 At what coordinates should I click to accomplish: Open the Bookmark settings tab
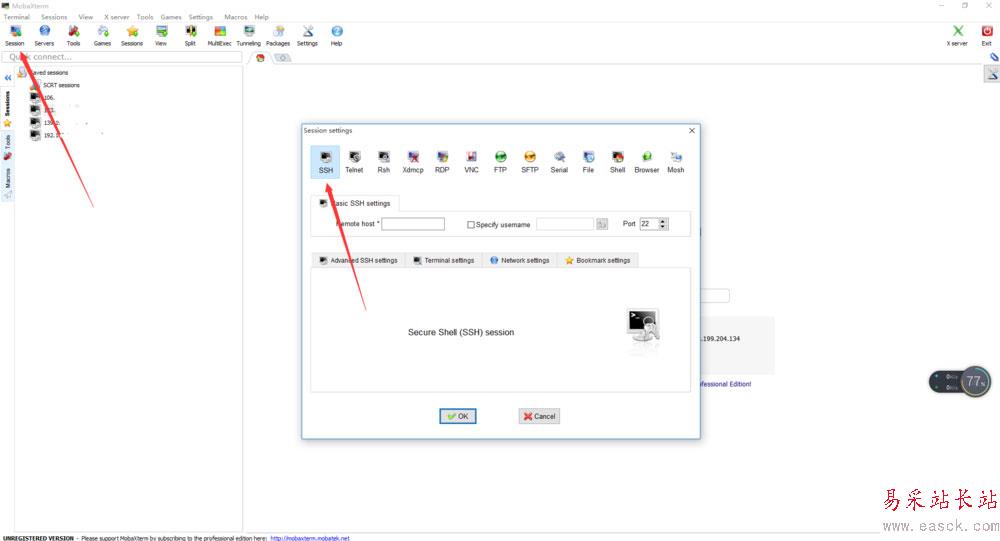(598, 260)
